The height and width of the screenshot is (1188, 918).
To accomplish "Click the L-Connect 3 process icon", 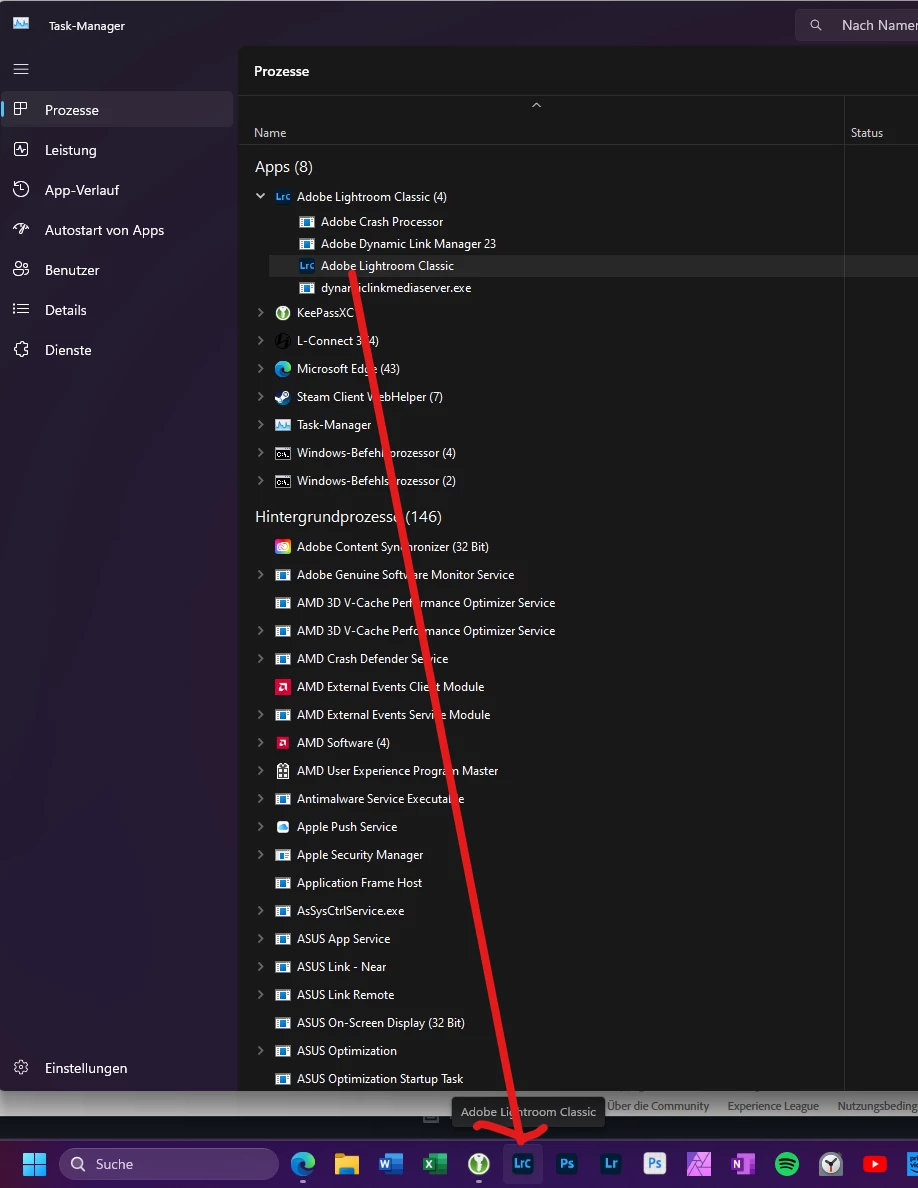I will (283, 341).
